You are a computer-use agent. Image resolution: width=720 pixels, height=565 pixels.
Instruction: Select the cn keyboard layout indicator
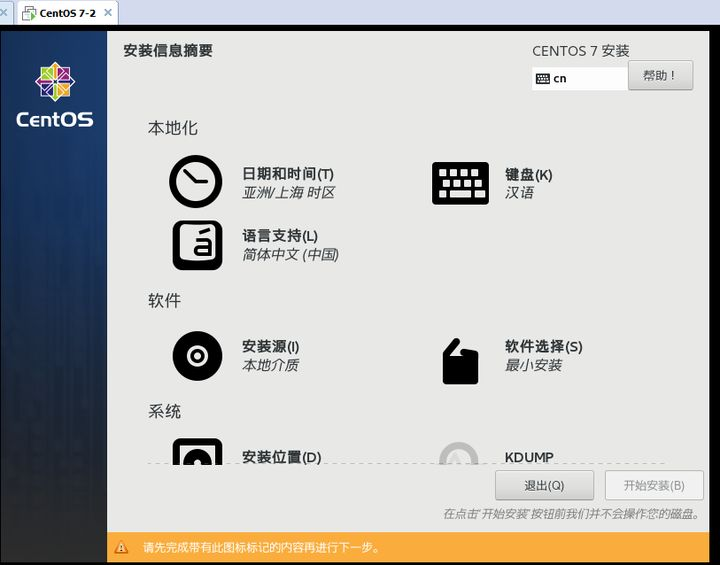point(579,79)
